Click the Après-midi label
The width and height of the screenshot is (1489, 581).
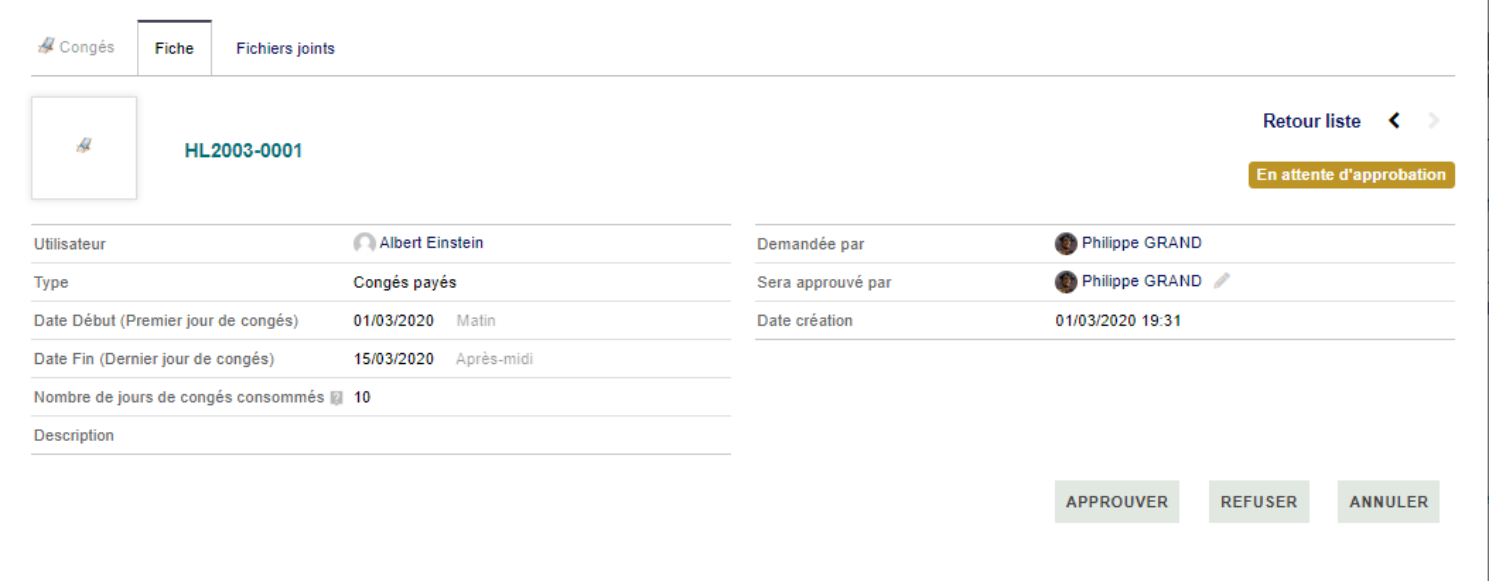click(494, 358)
